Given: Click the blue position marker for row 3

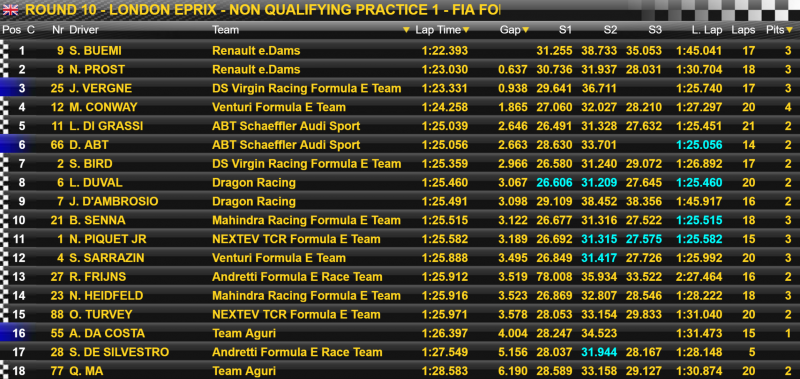Looking at the screenshot, I should click(x=15, y=88).
